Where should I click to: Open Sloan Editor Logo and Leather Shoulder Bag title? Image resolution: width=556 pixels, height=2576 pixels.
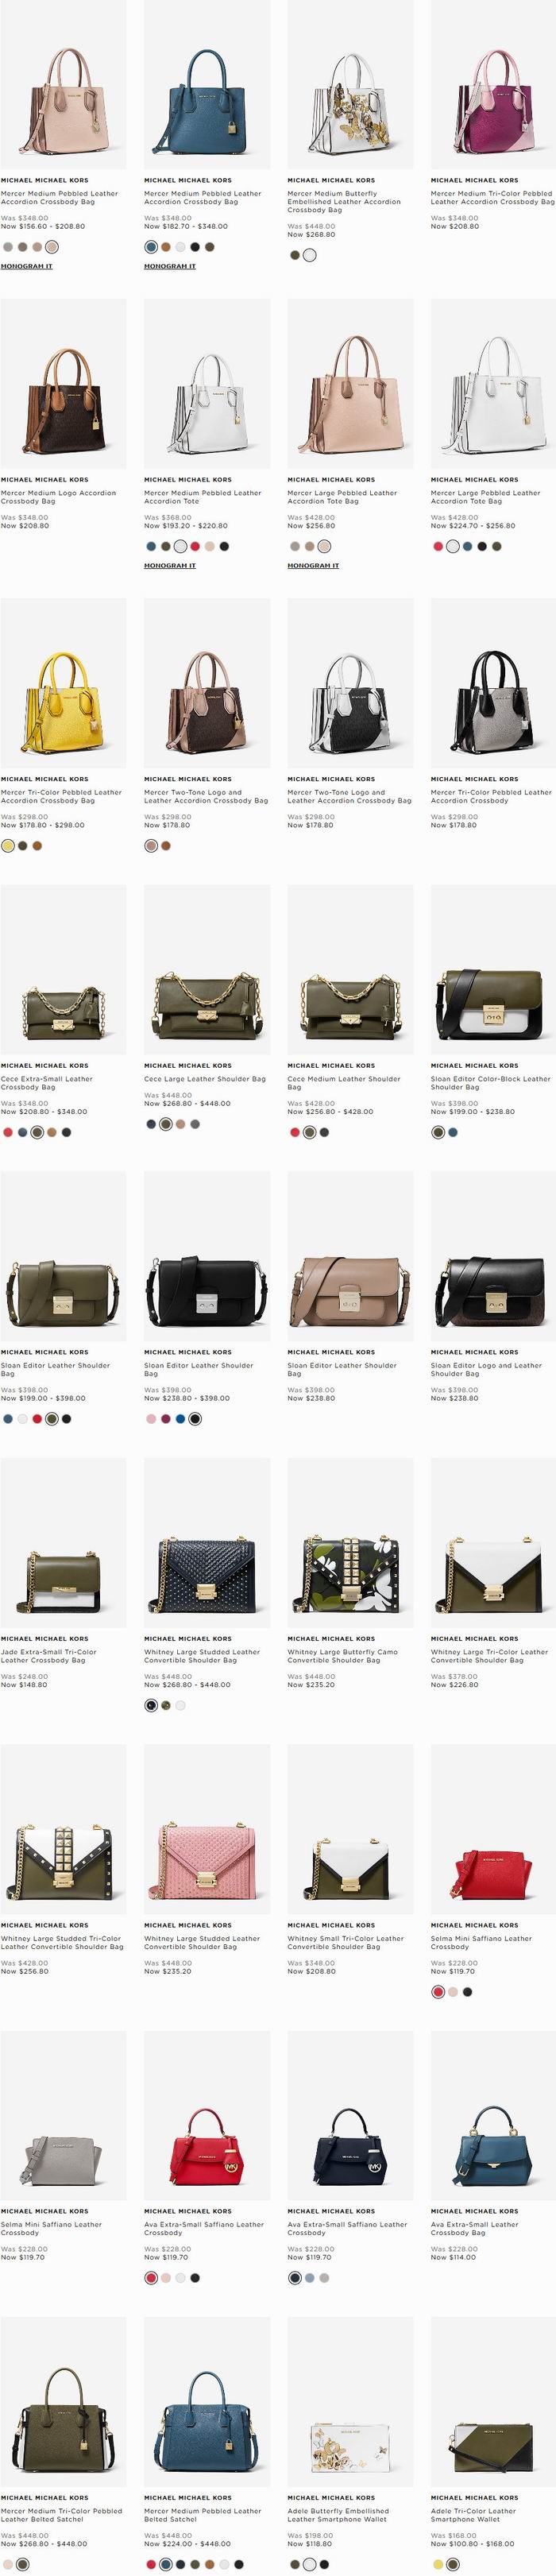[x=486, y=1369]
